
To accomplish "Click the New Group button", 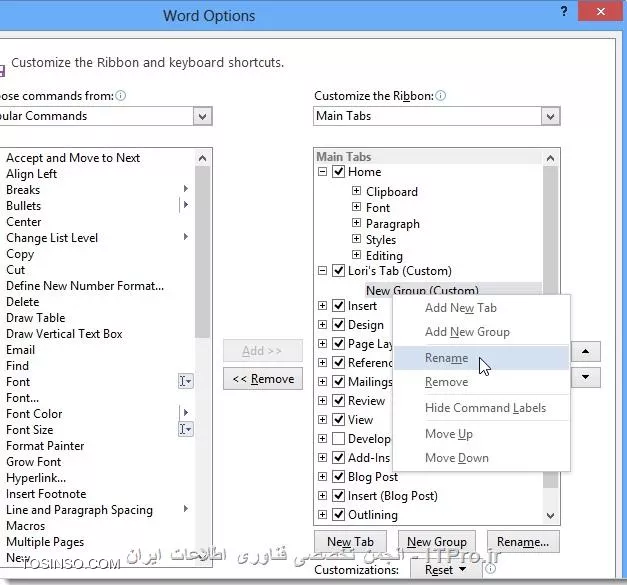I will 437,541.
